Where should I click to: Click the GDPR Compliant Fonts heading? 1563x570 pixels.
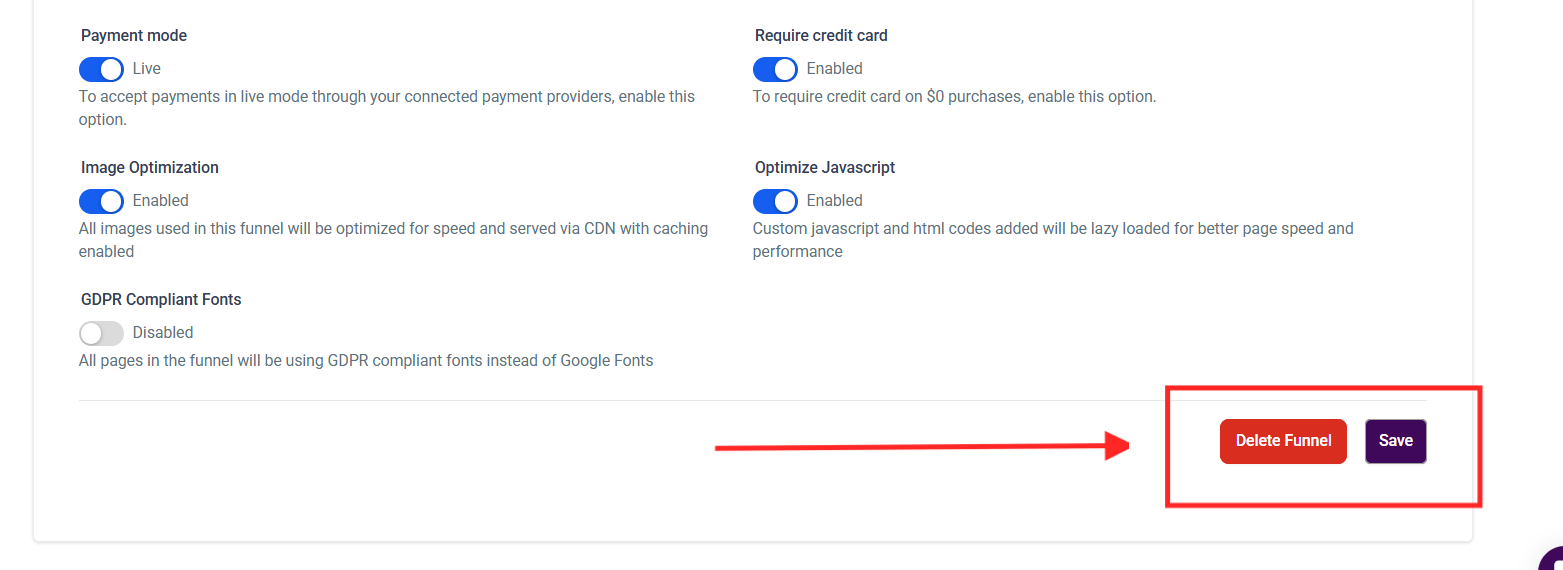click(x=161, y=300)
